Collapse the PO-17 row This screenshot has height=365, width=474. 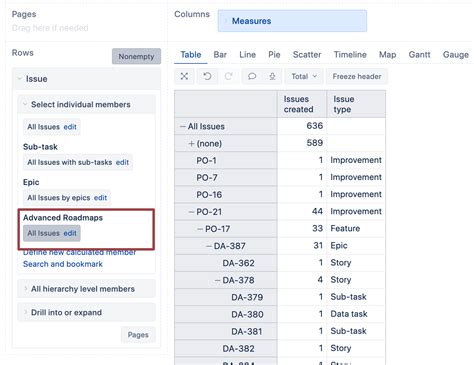pos(200,229)
